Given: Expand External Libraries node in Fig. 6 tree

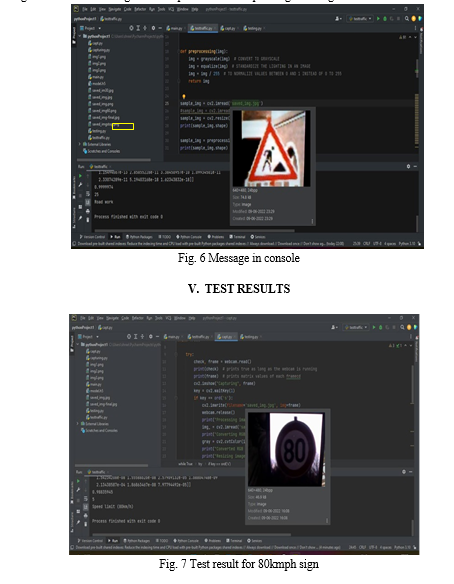Looking at the screenshot, I should point(80,144).
